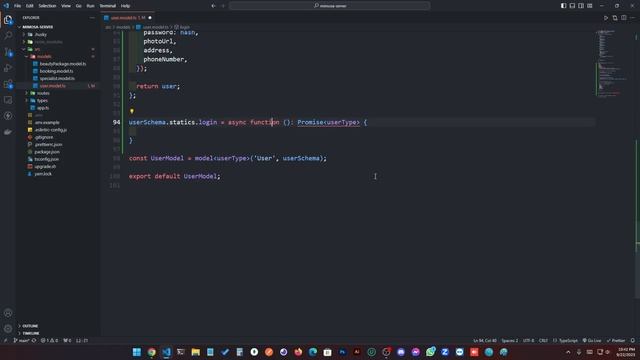640x360 pixels.
Task: Open the Terminal menu
Action: (108, 6)
